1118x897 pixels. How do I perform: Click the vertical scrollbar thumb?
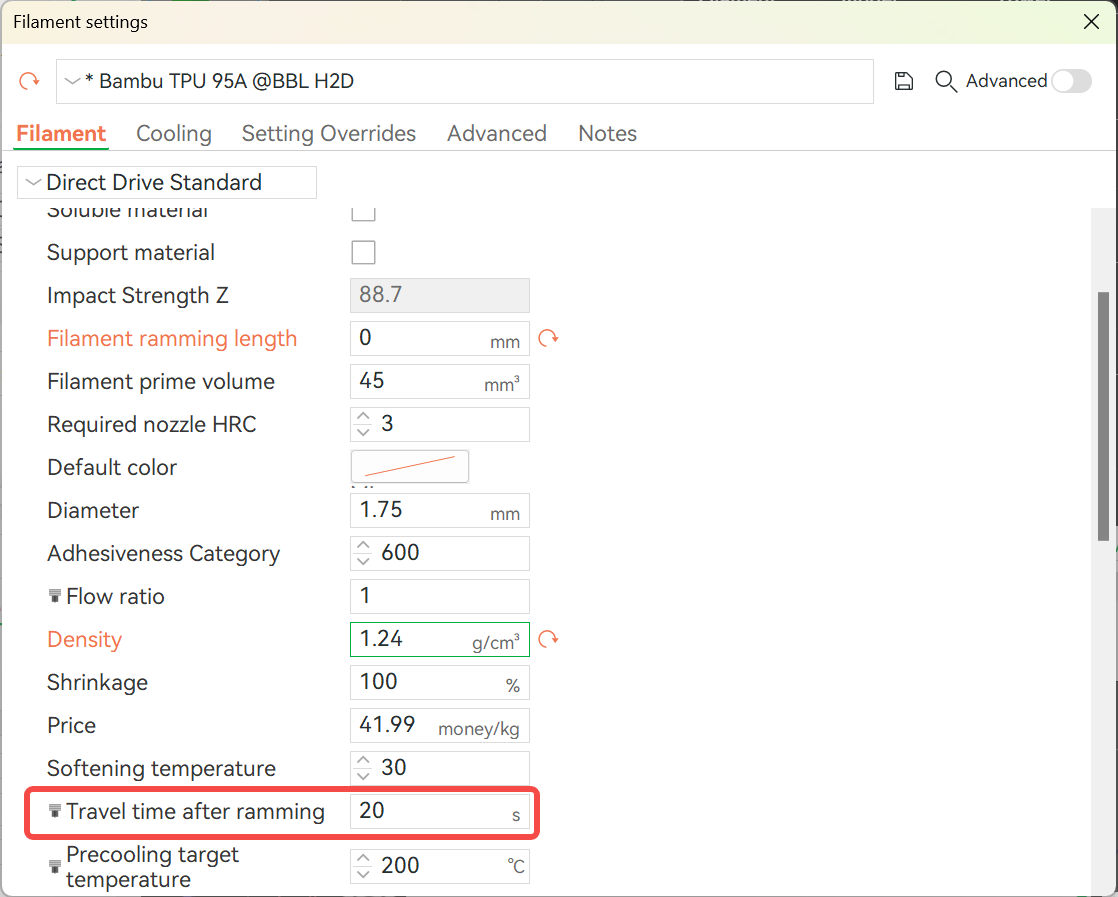coord(1103,416)
